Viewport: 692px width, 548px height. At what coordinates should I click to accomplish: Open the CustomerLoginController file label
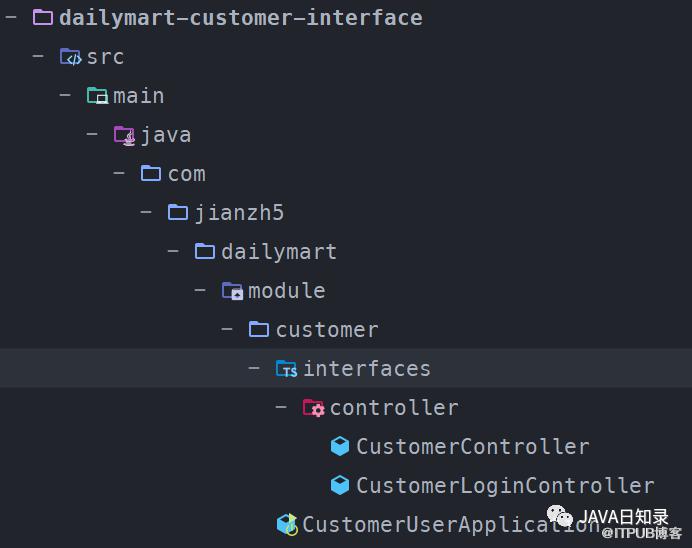coord(505,485)
